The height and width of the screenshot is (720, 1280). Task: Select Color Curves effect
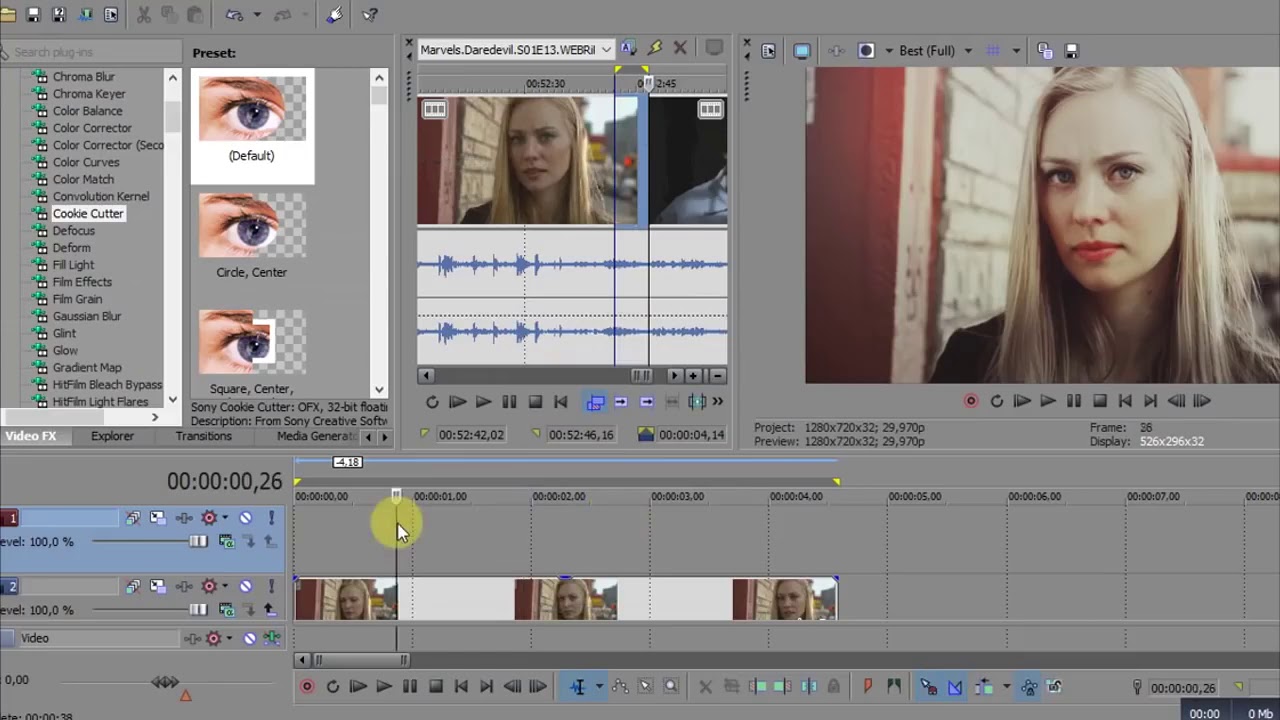point(86,162)
